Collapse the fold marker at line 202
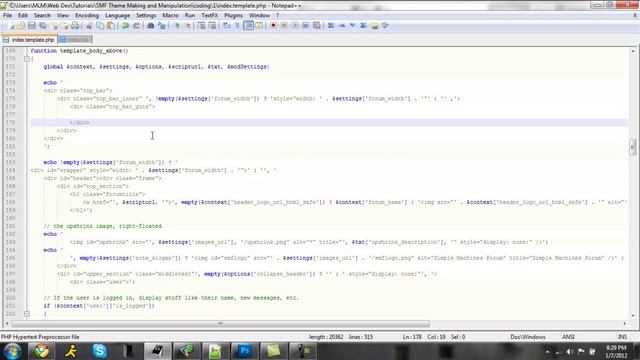The height and width of the screenshot is (360, 640). pyautogui.click(x=27, y=314)
